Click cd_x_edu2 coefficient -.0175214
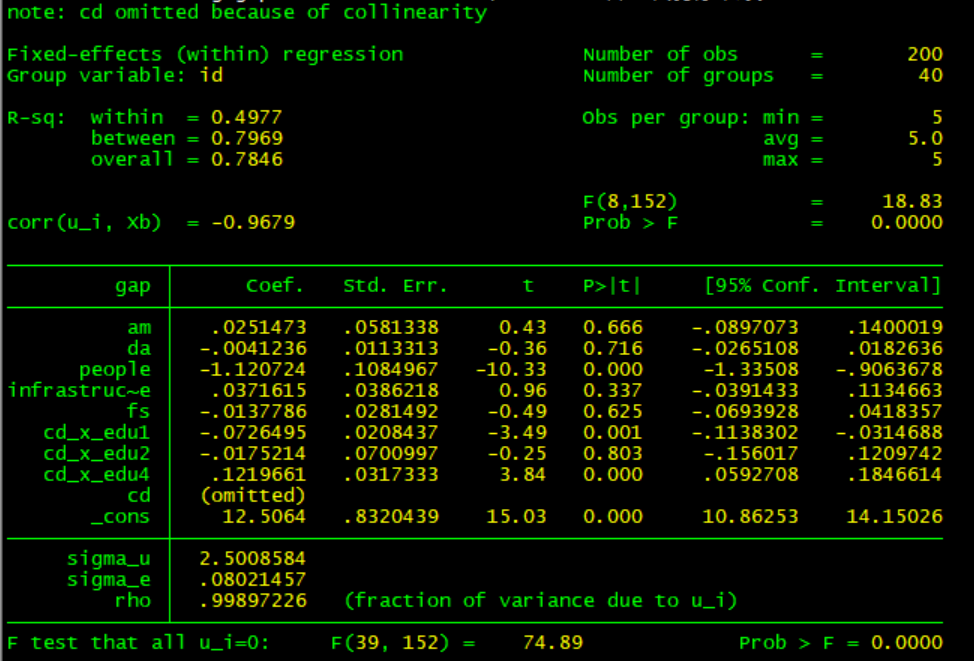 (253, 454)
